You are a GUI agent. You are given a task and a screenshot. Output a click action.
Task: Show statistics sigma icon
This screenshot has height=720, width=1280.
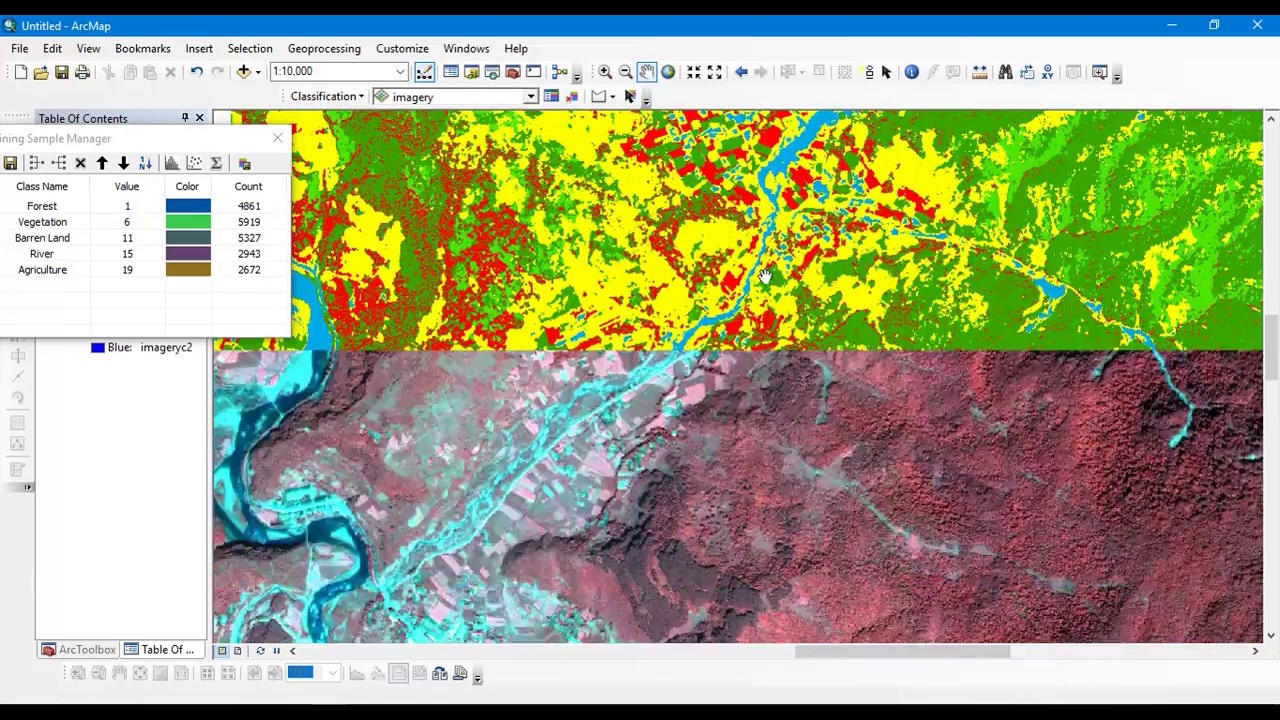(216, 163)
